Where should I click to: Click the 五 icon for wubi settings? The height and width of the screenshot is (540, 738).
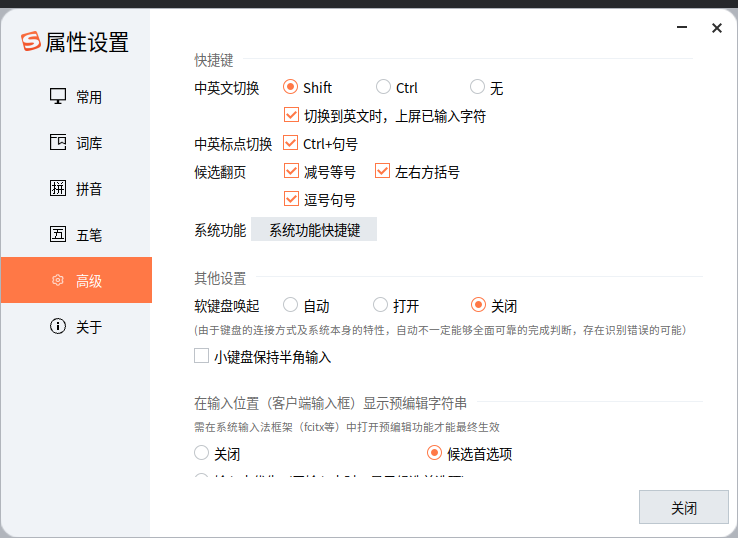point(58,234)
